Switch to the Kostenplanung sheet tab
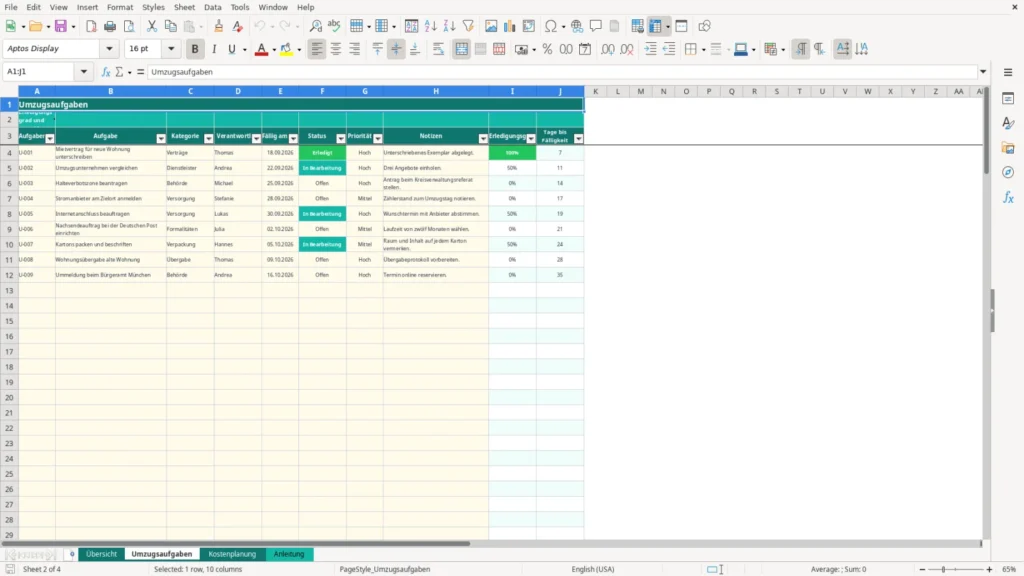 pos(232,554)
